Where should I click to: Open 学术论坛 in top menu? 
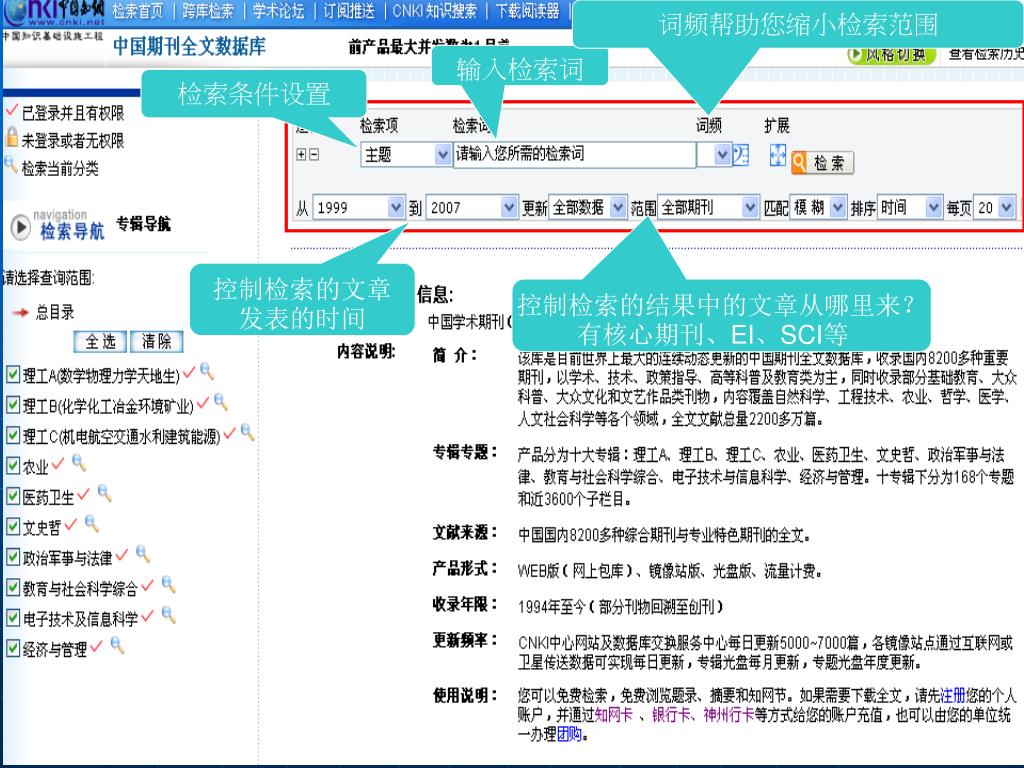pyautogui.click(x=278, y=11)
